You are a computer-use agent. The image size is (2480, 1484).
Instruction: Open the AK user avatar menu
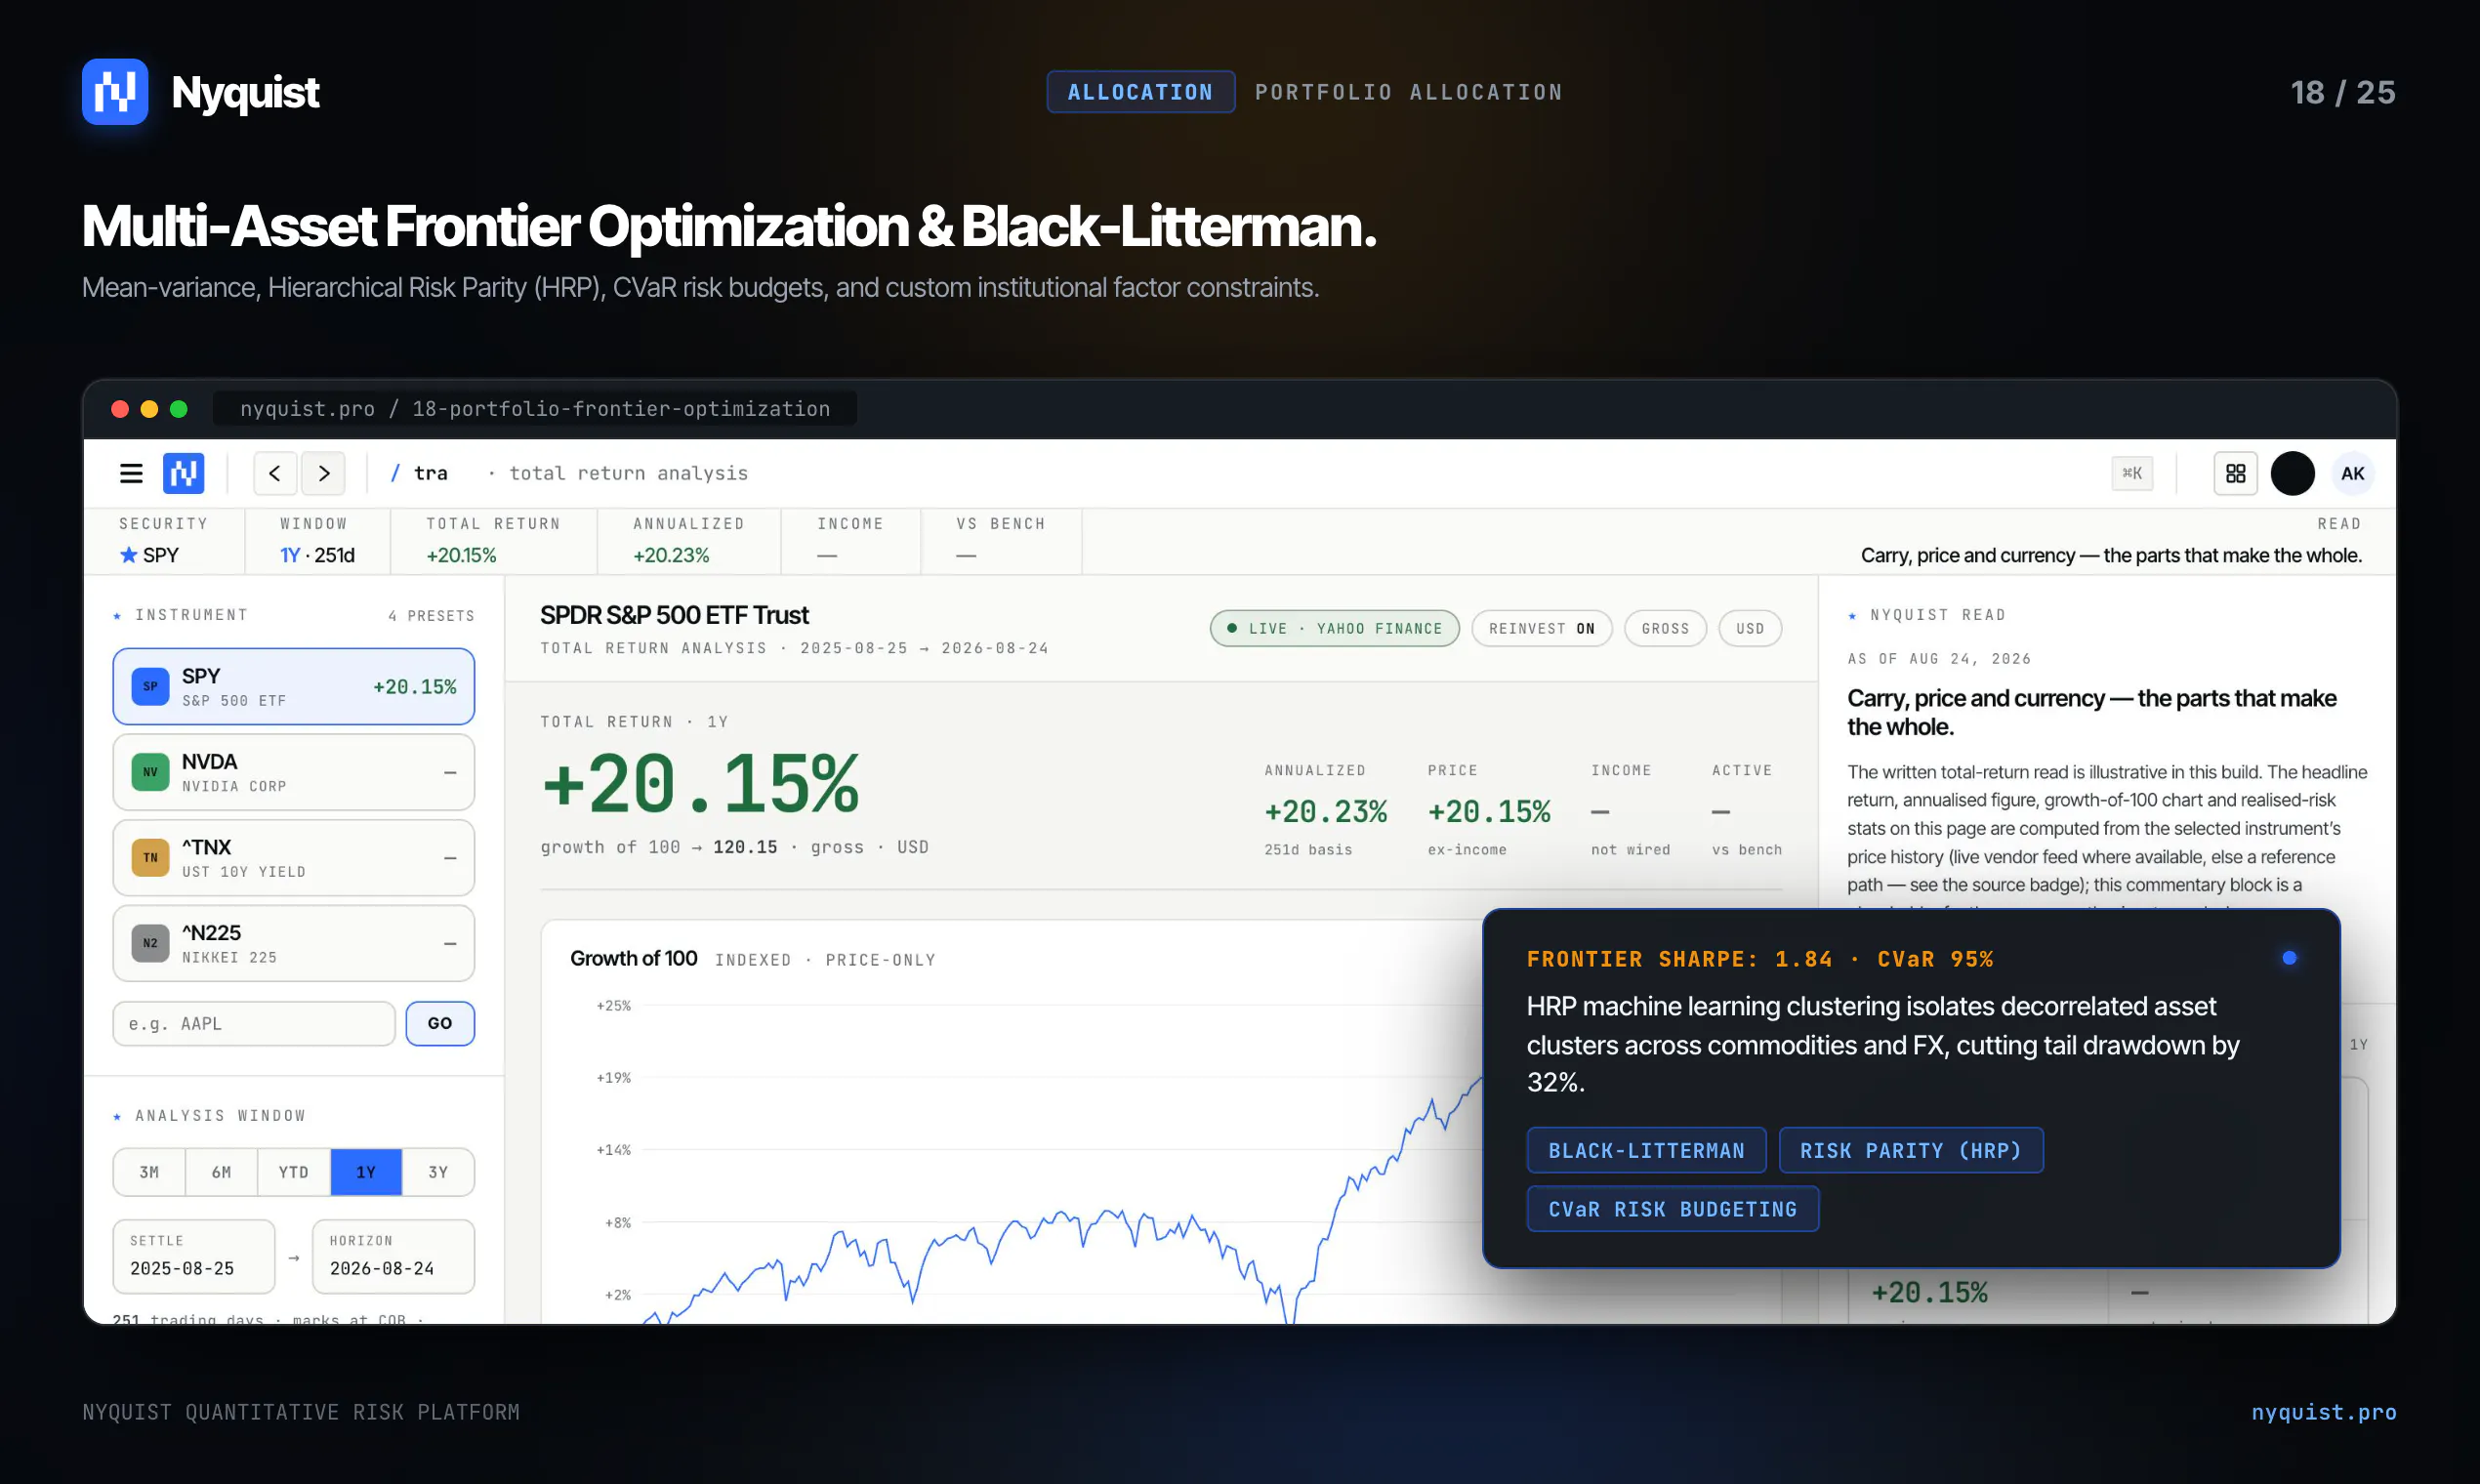tap(2352, 473)
